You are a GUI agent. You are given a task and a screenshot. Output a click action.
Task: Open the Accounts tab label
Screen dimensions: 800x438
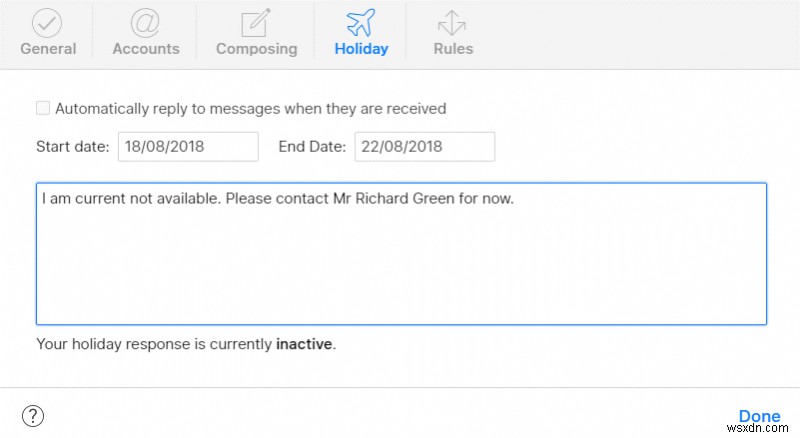coord(146,48)
